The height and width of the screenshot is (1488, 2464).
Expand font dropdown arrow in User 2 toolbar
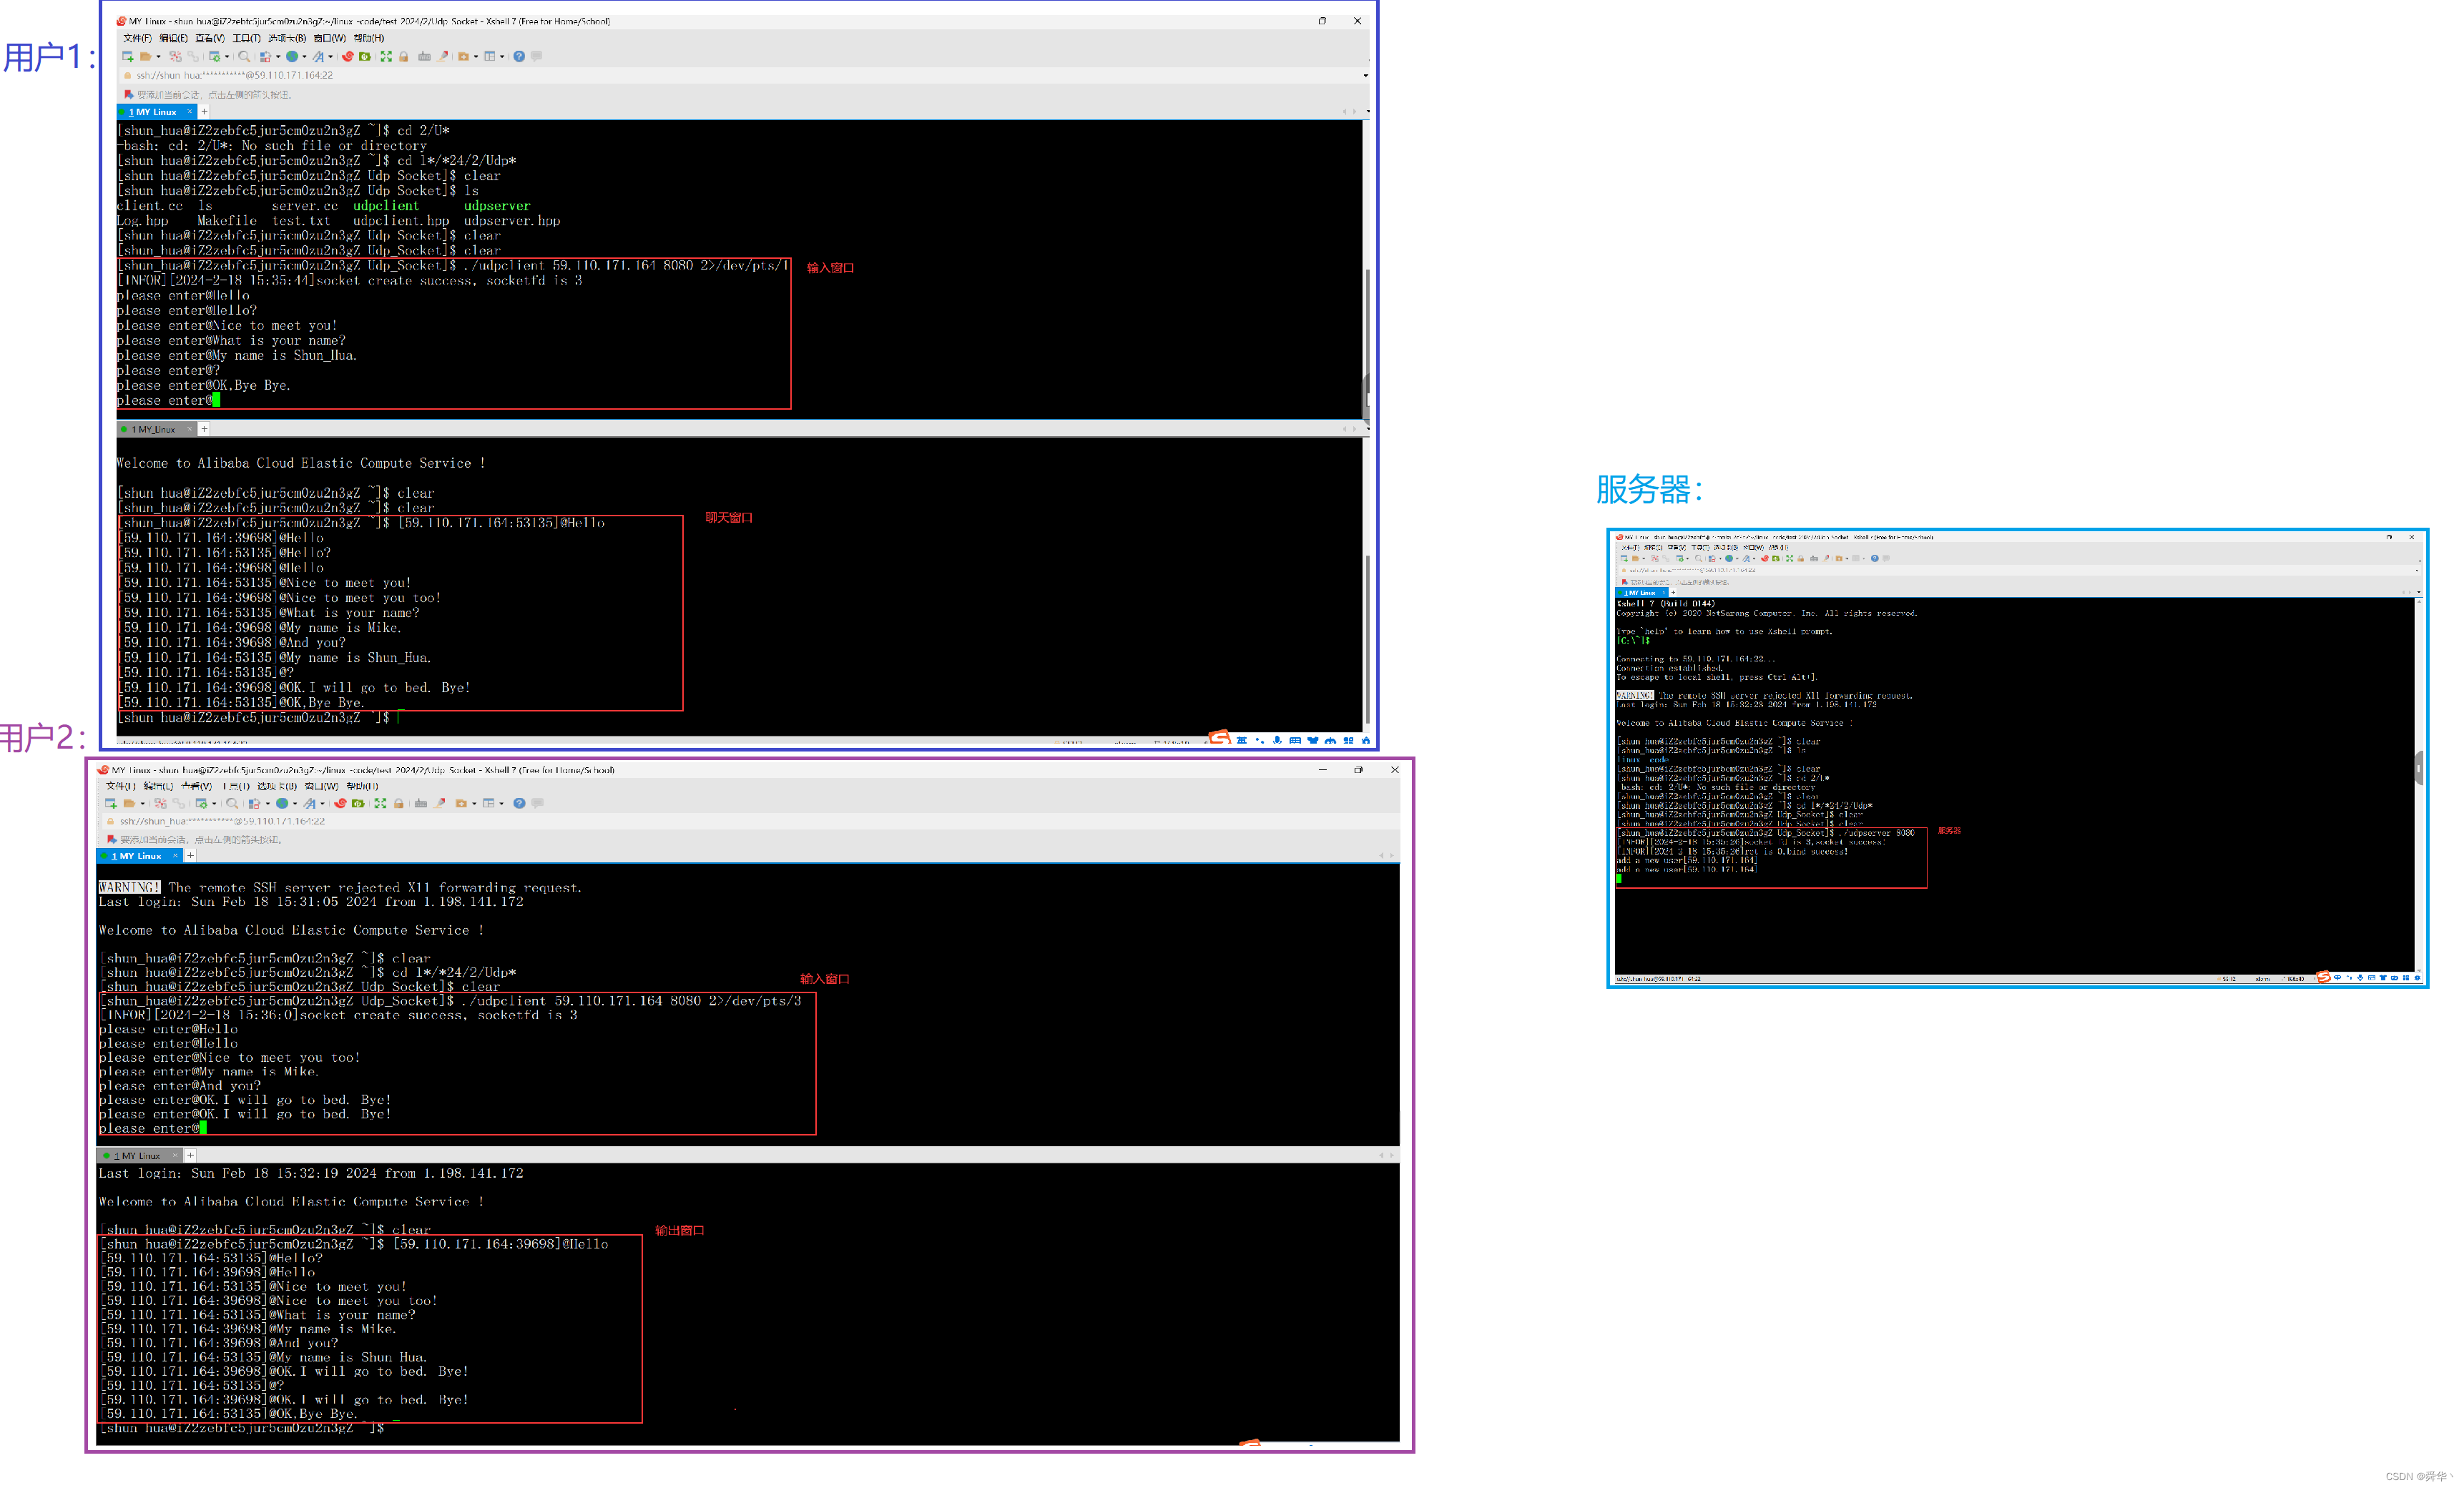pos(323,804)
